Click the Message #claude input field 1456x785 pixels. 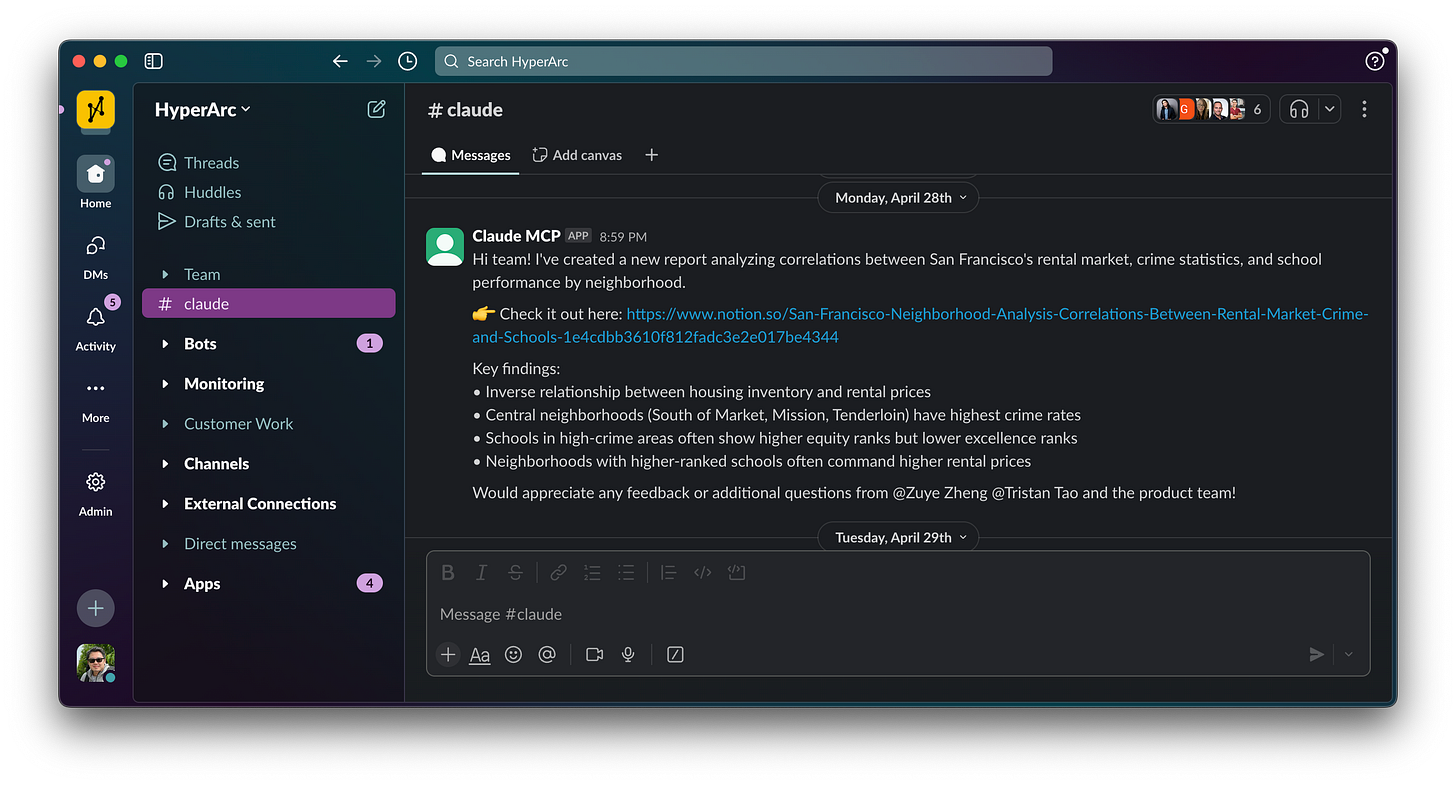[898, 614]
